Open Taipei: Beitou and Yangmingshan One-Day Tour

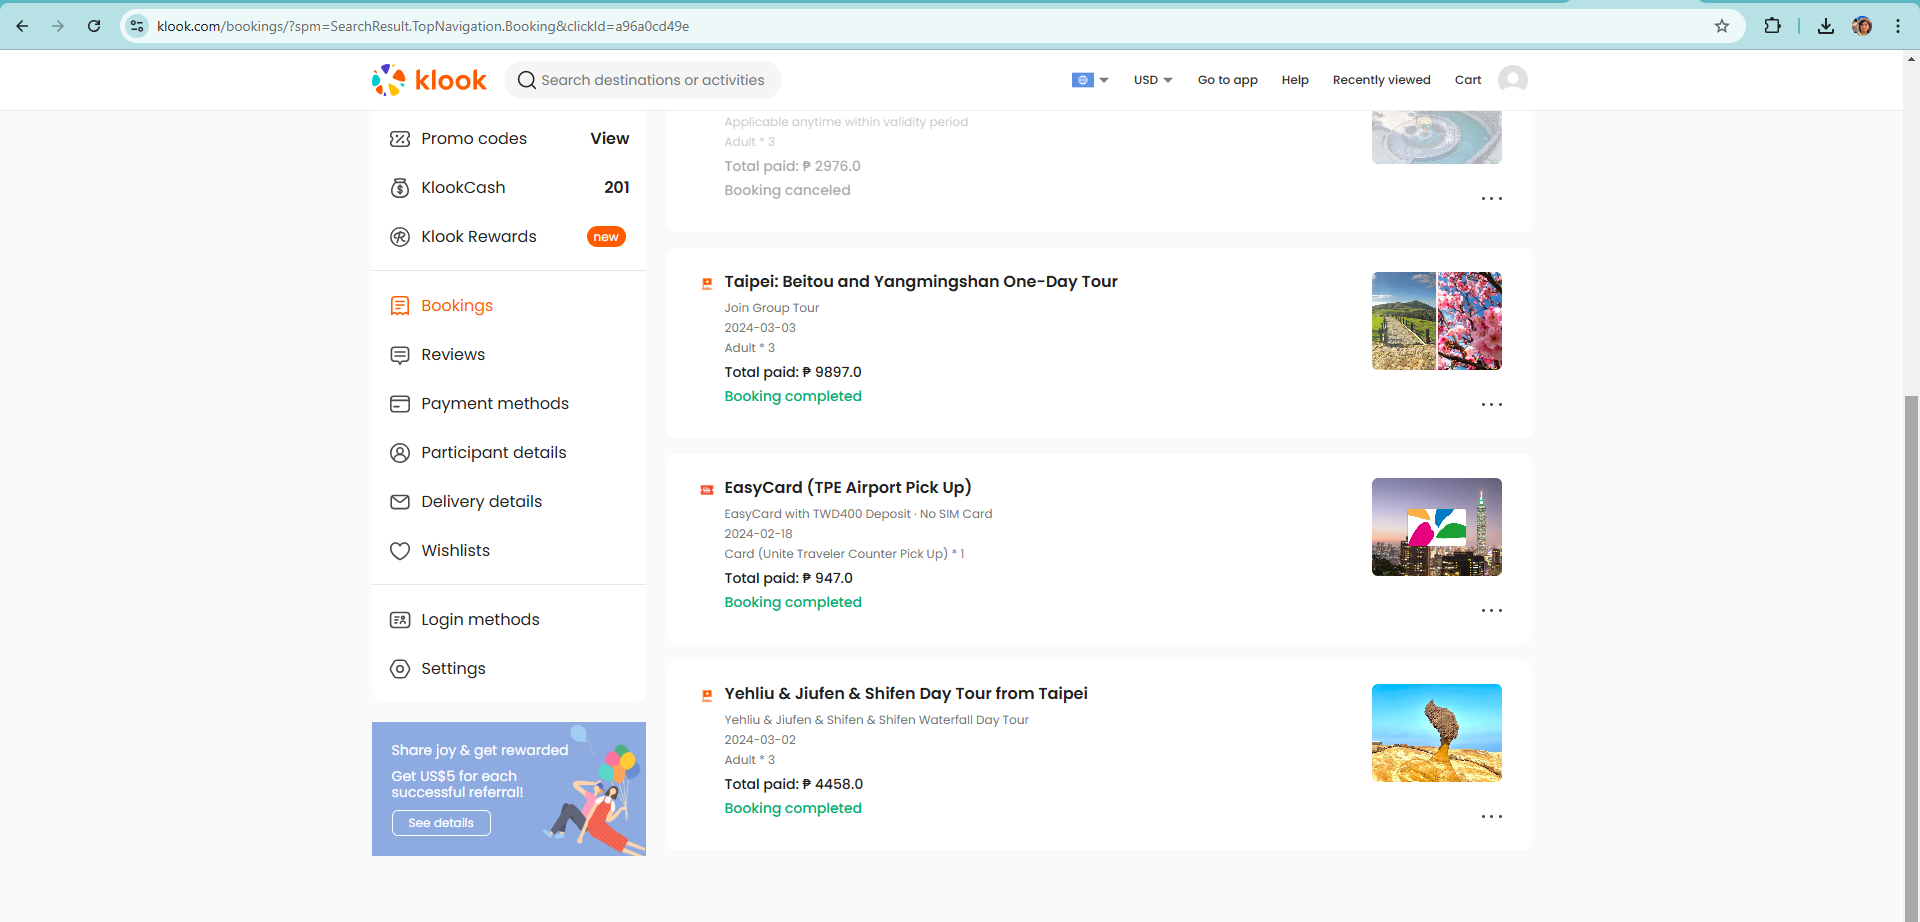(x=921, y=282)
